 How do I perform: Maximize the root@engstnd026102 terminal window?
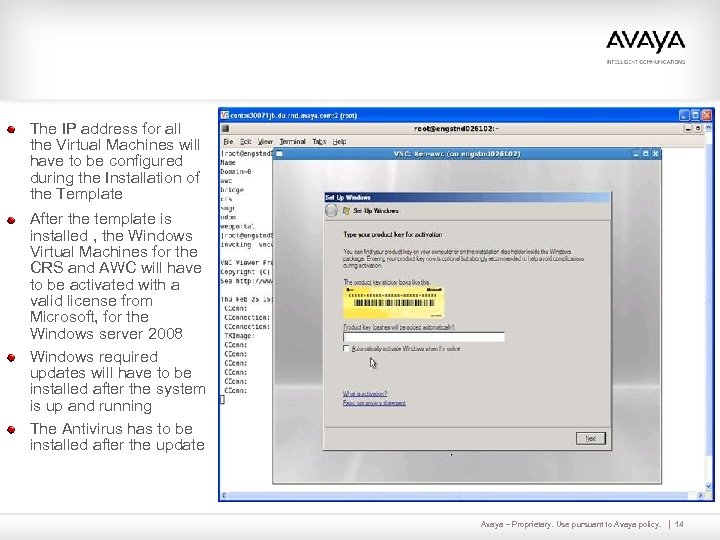[698, 129]
